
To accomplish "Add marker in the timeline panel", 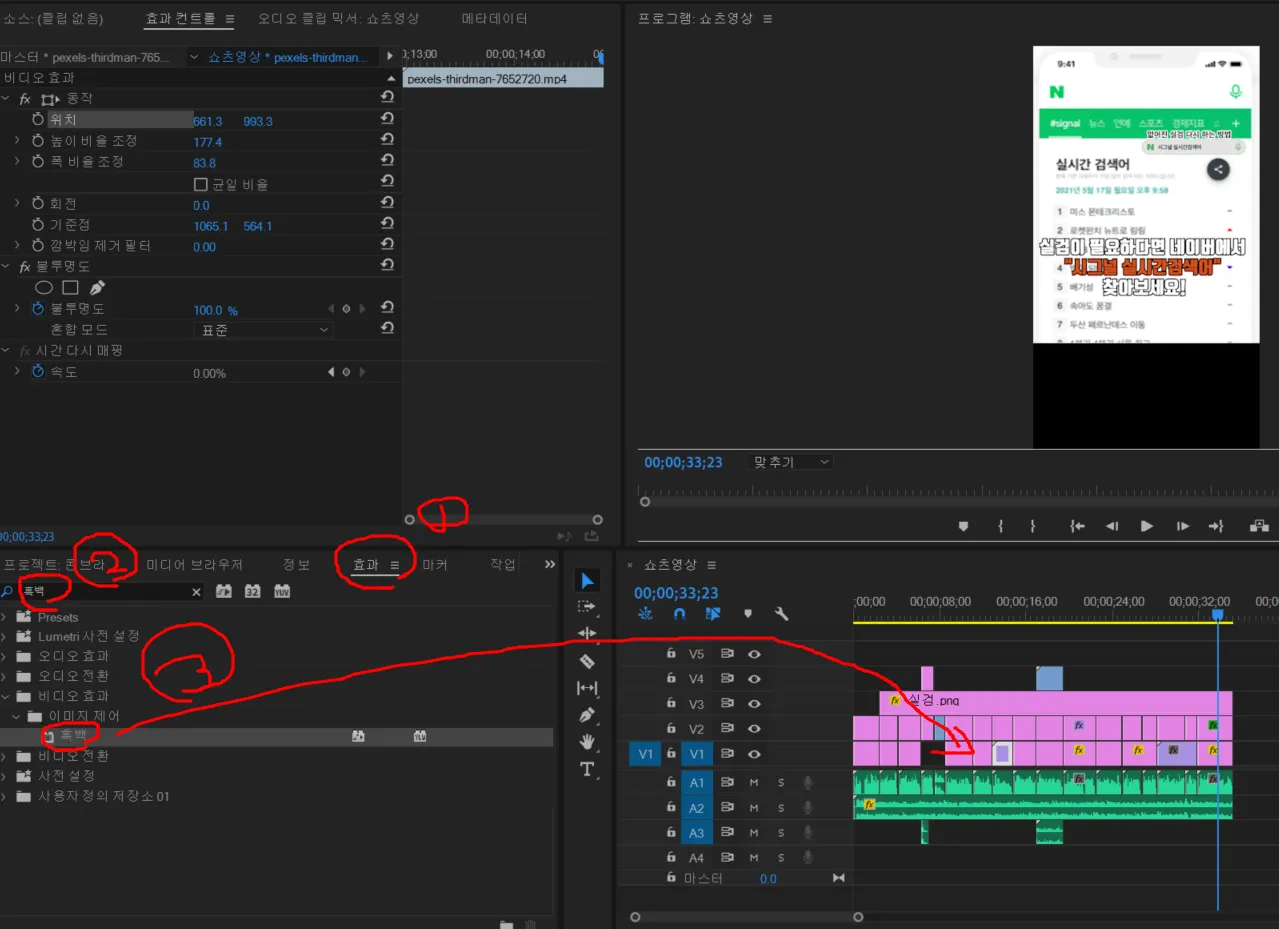I will [x=747, y=614].
